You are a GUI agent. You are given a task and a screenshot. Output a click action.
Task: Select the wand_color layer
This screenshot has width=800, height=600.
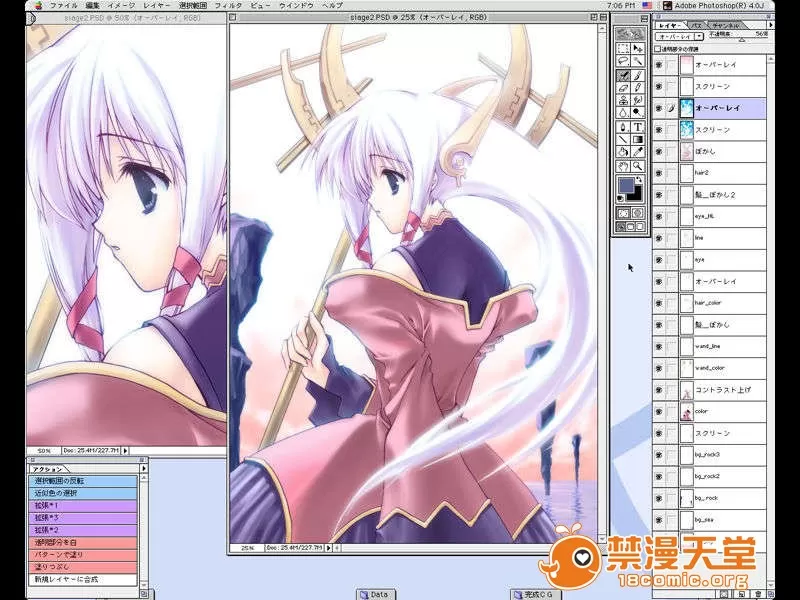710,367
